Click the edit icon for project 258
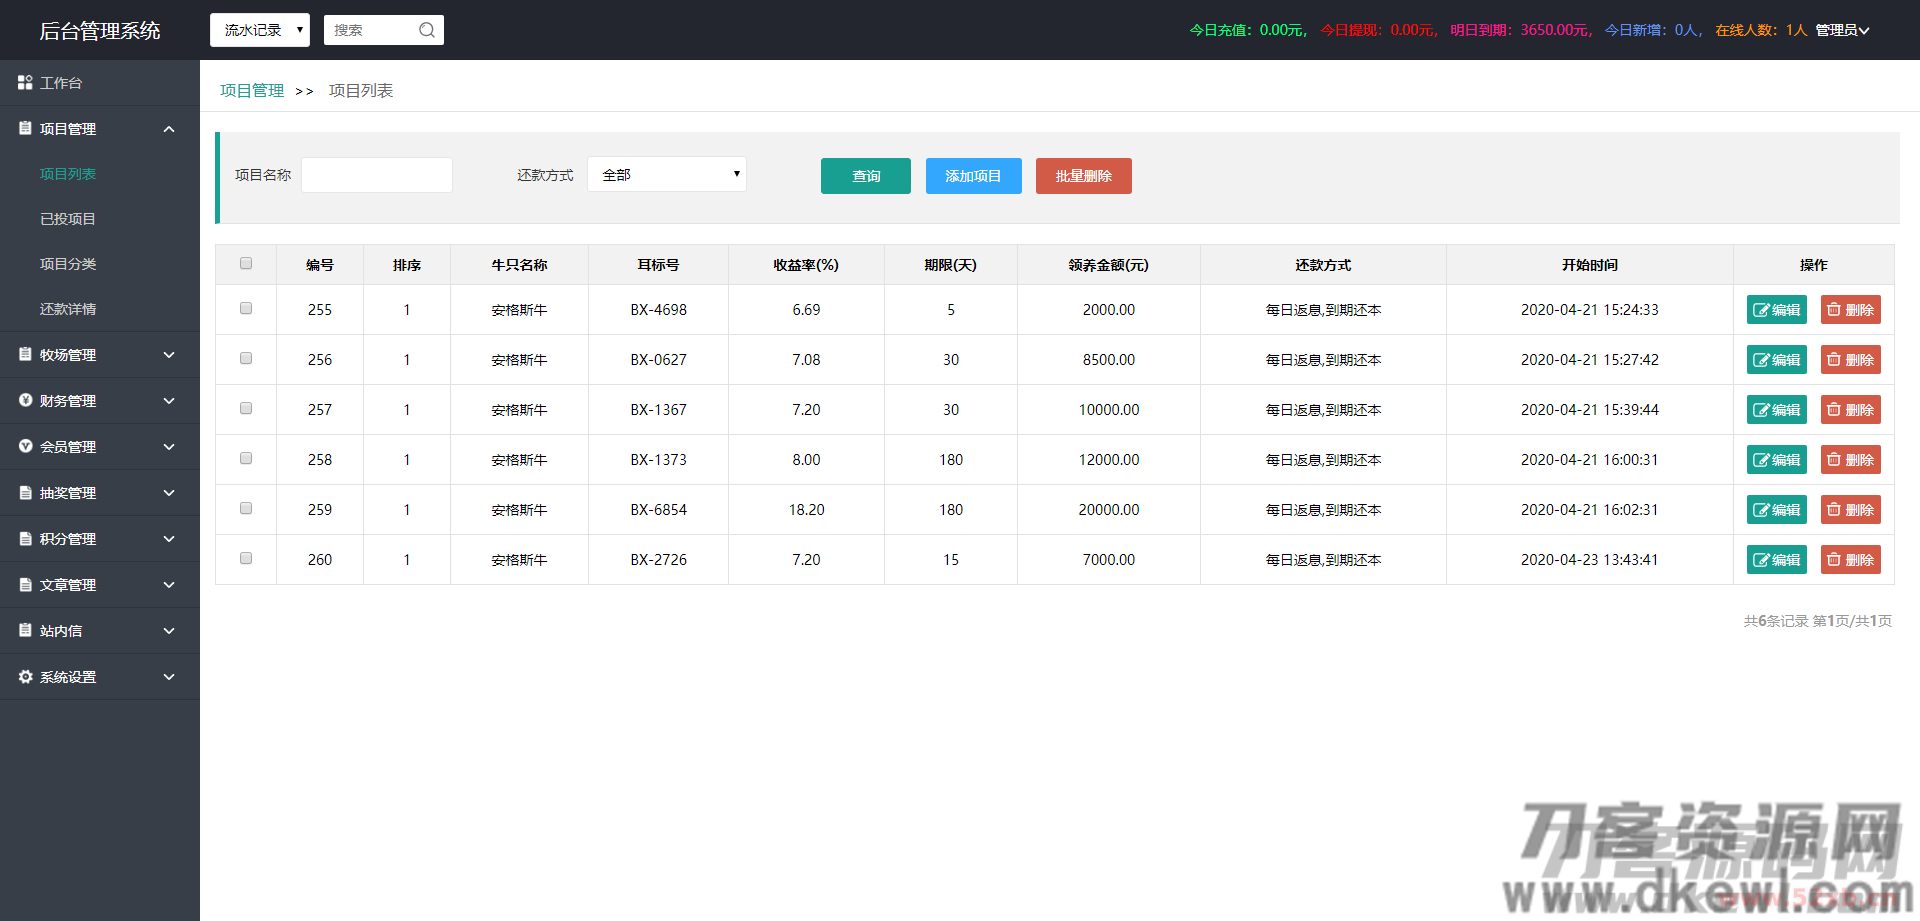This screenshot has width=1920, height=921. [1763, 459]
